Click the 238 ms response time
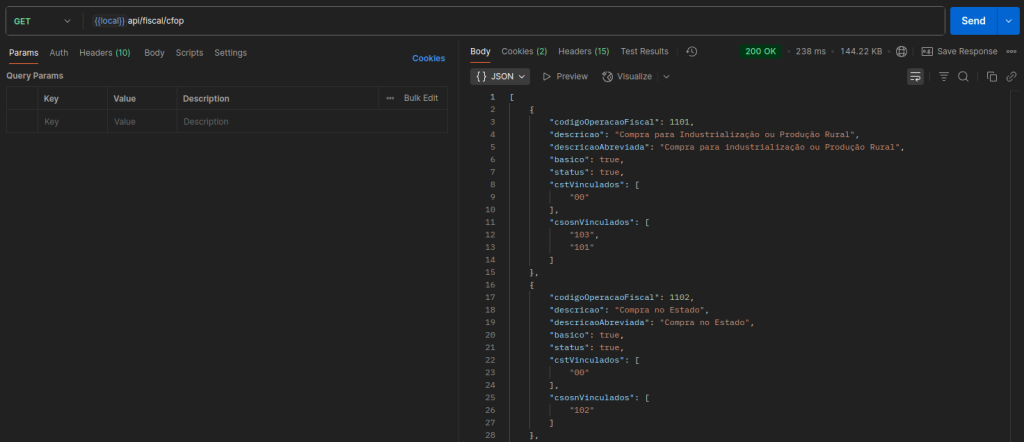1024x442 pixels. click(810, 52)
